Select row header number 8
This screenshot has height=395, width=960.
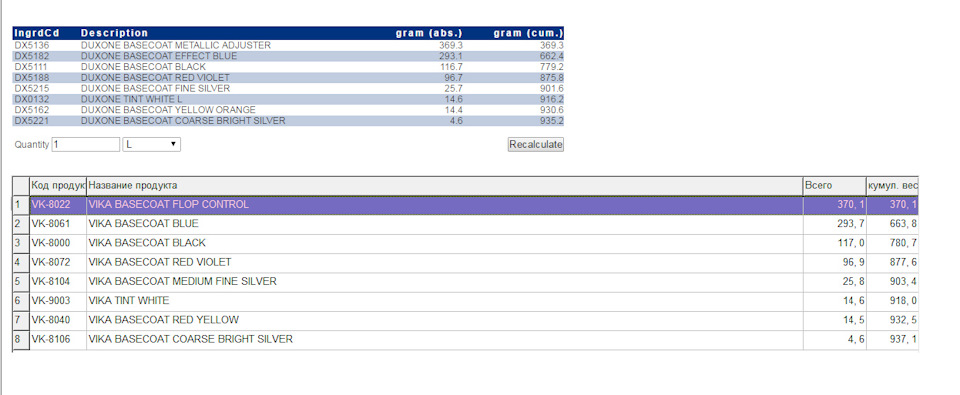tap(21, 339)
